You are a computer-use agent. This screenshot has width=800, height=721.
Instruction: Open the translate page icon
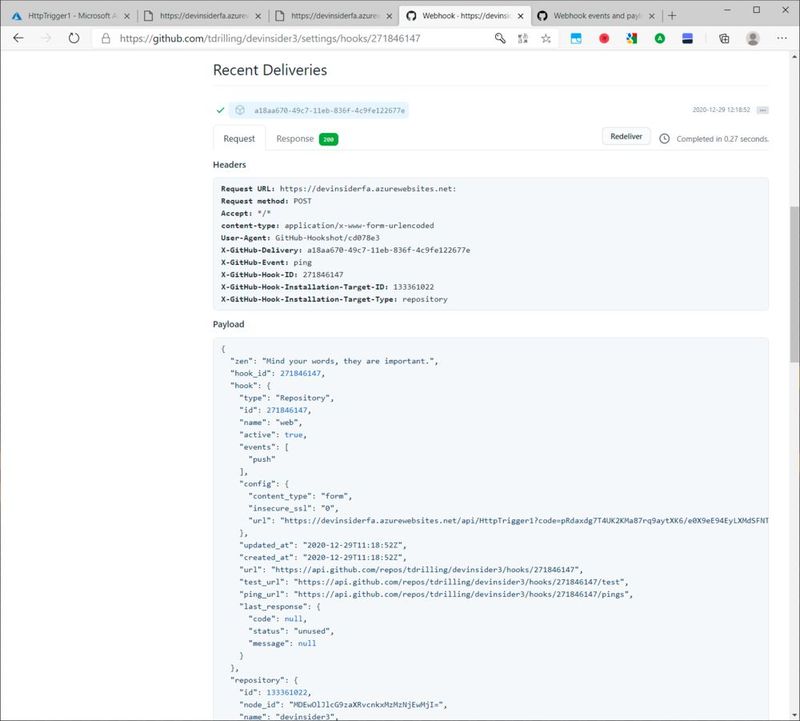[522, 38]
